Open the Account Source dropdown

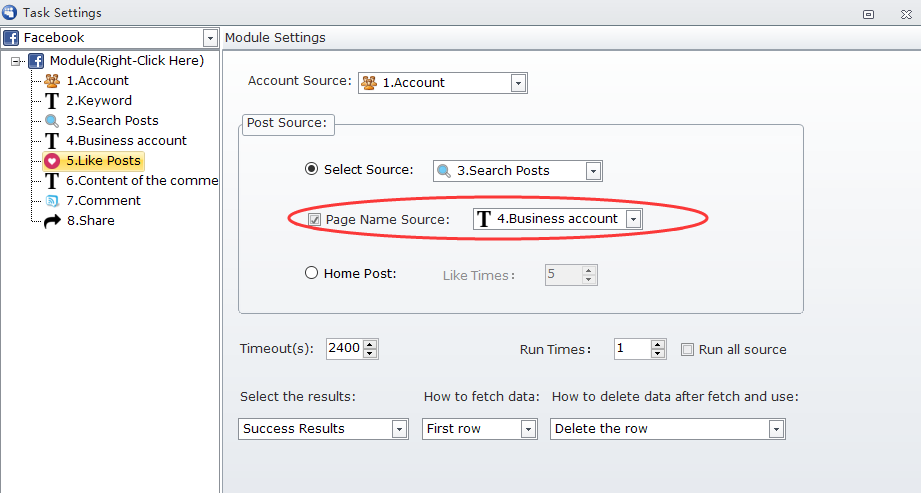pyautogui.click(x=518, y=83)
